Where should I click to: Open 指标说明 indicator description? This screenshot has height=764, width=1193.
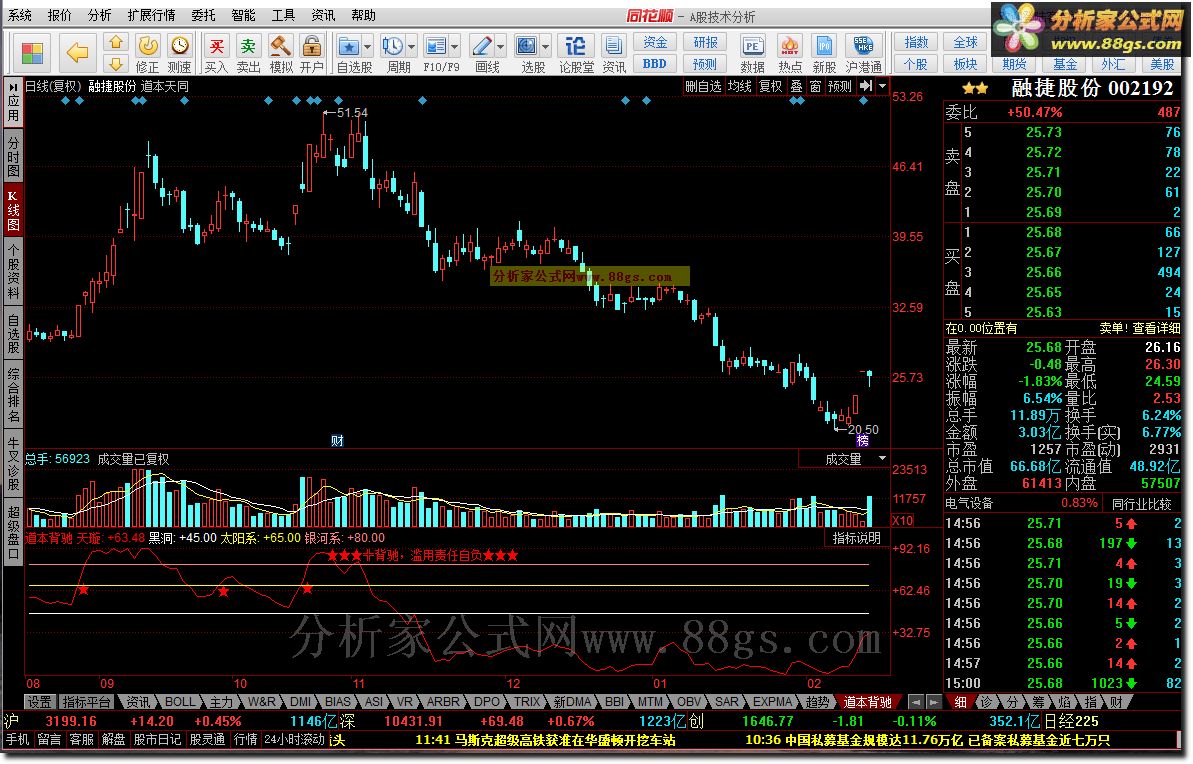[857, 538]
